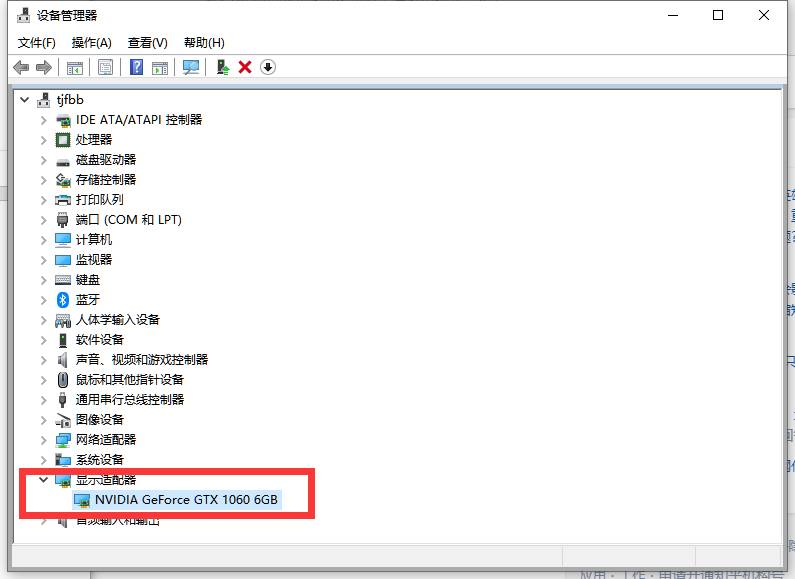
Task: Select the 打印队列 label
Action: (x=100, y=200)
